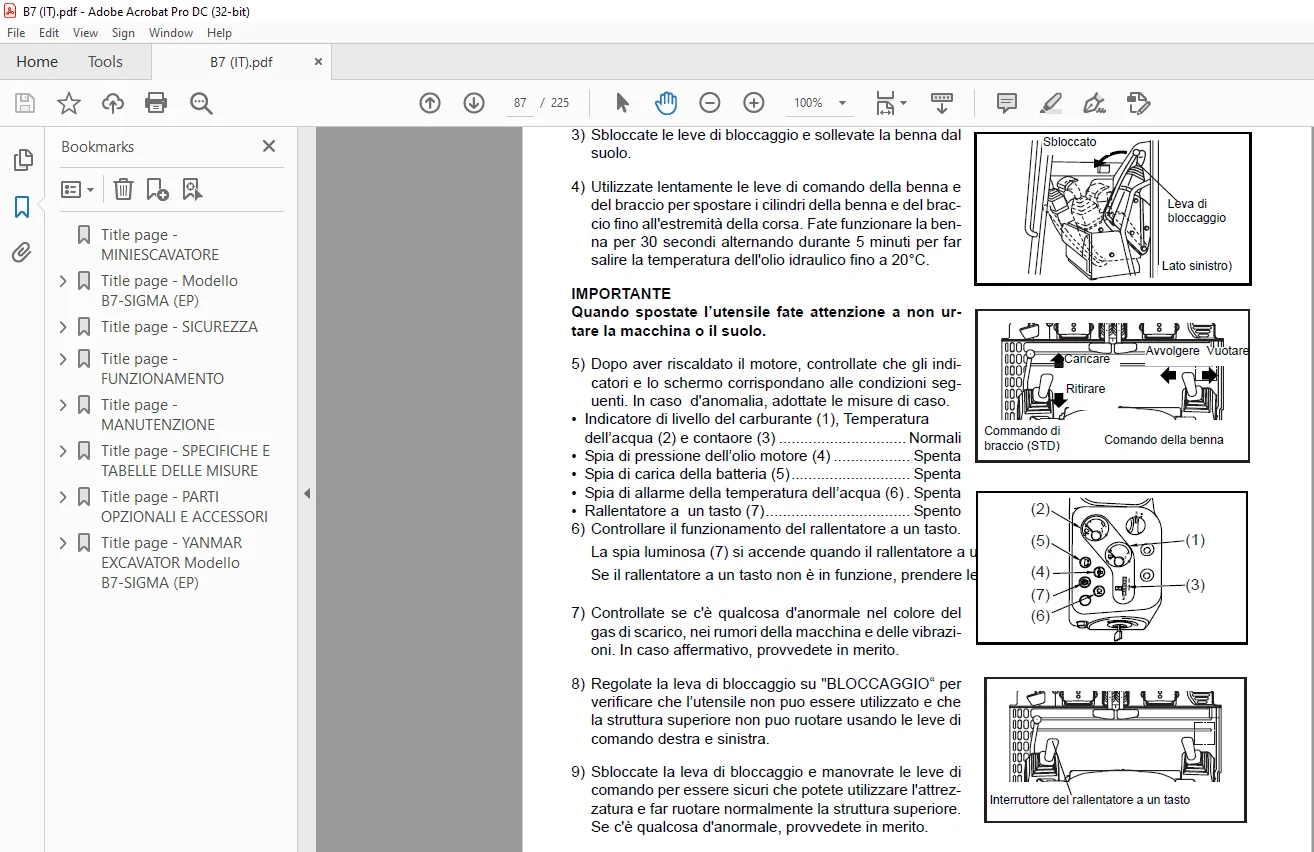Screen dimensions: 1314x852
Task: Upload the file to cloud icon
Action: click(113, 103)
